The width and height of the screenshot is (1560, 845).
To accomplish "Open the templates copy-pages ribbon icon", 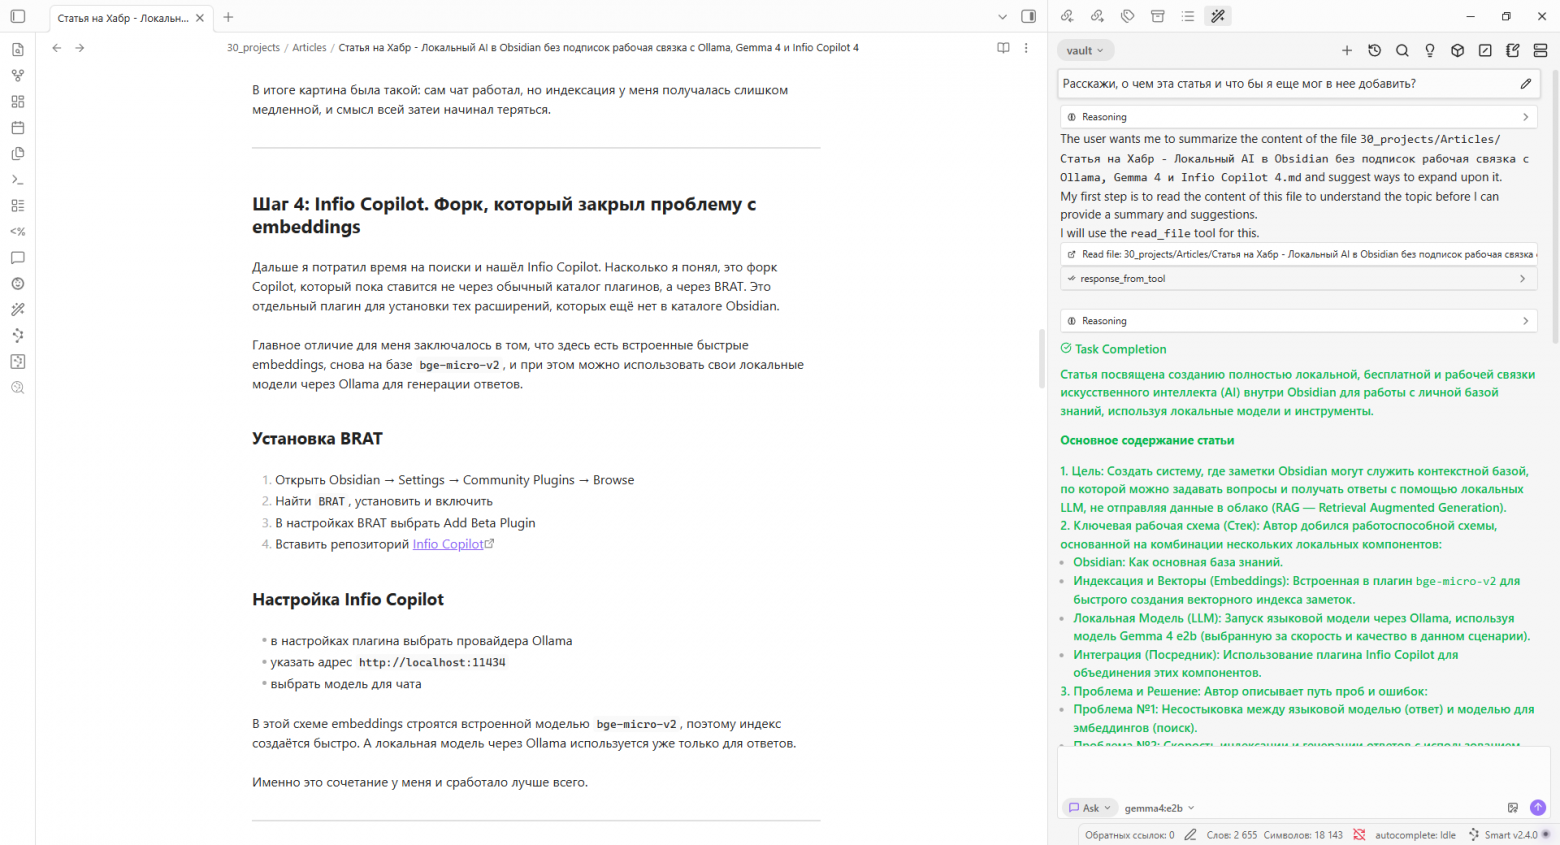I will [x=18, y=154].
